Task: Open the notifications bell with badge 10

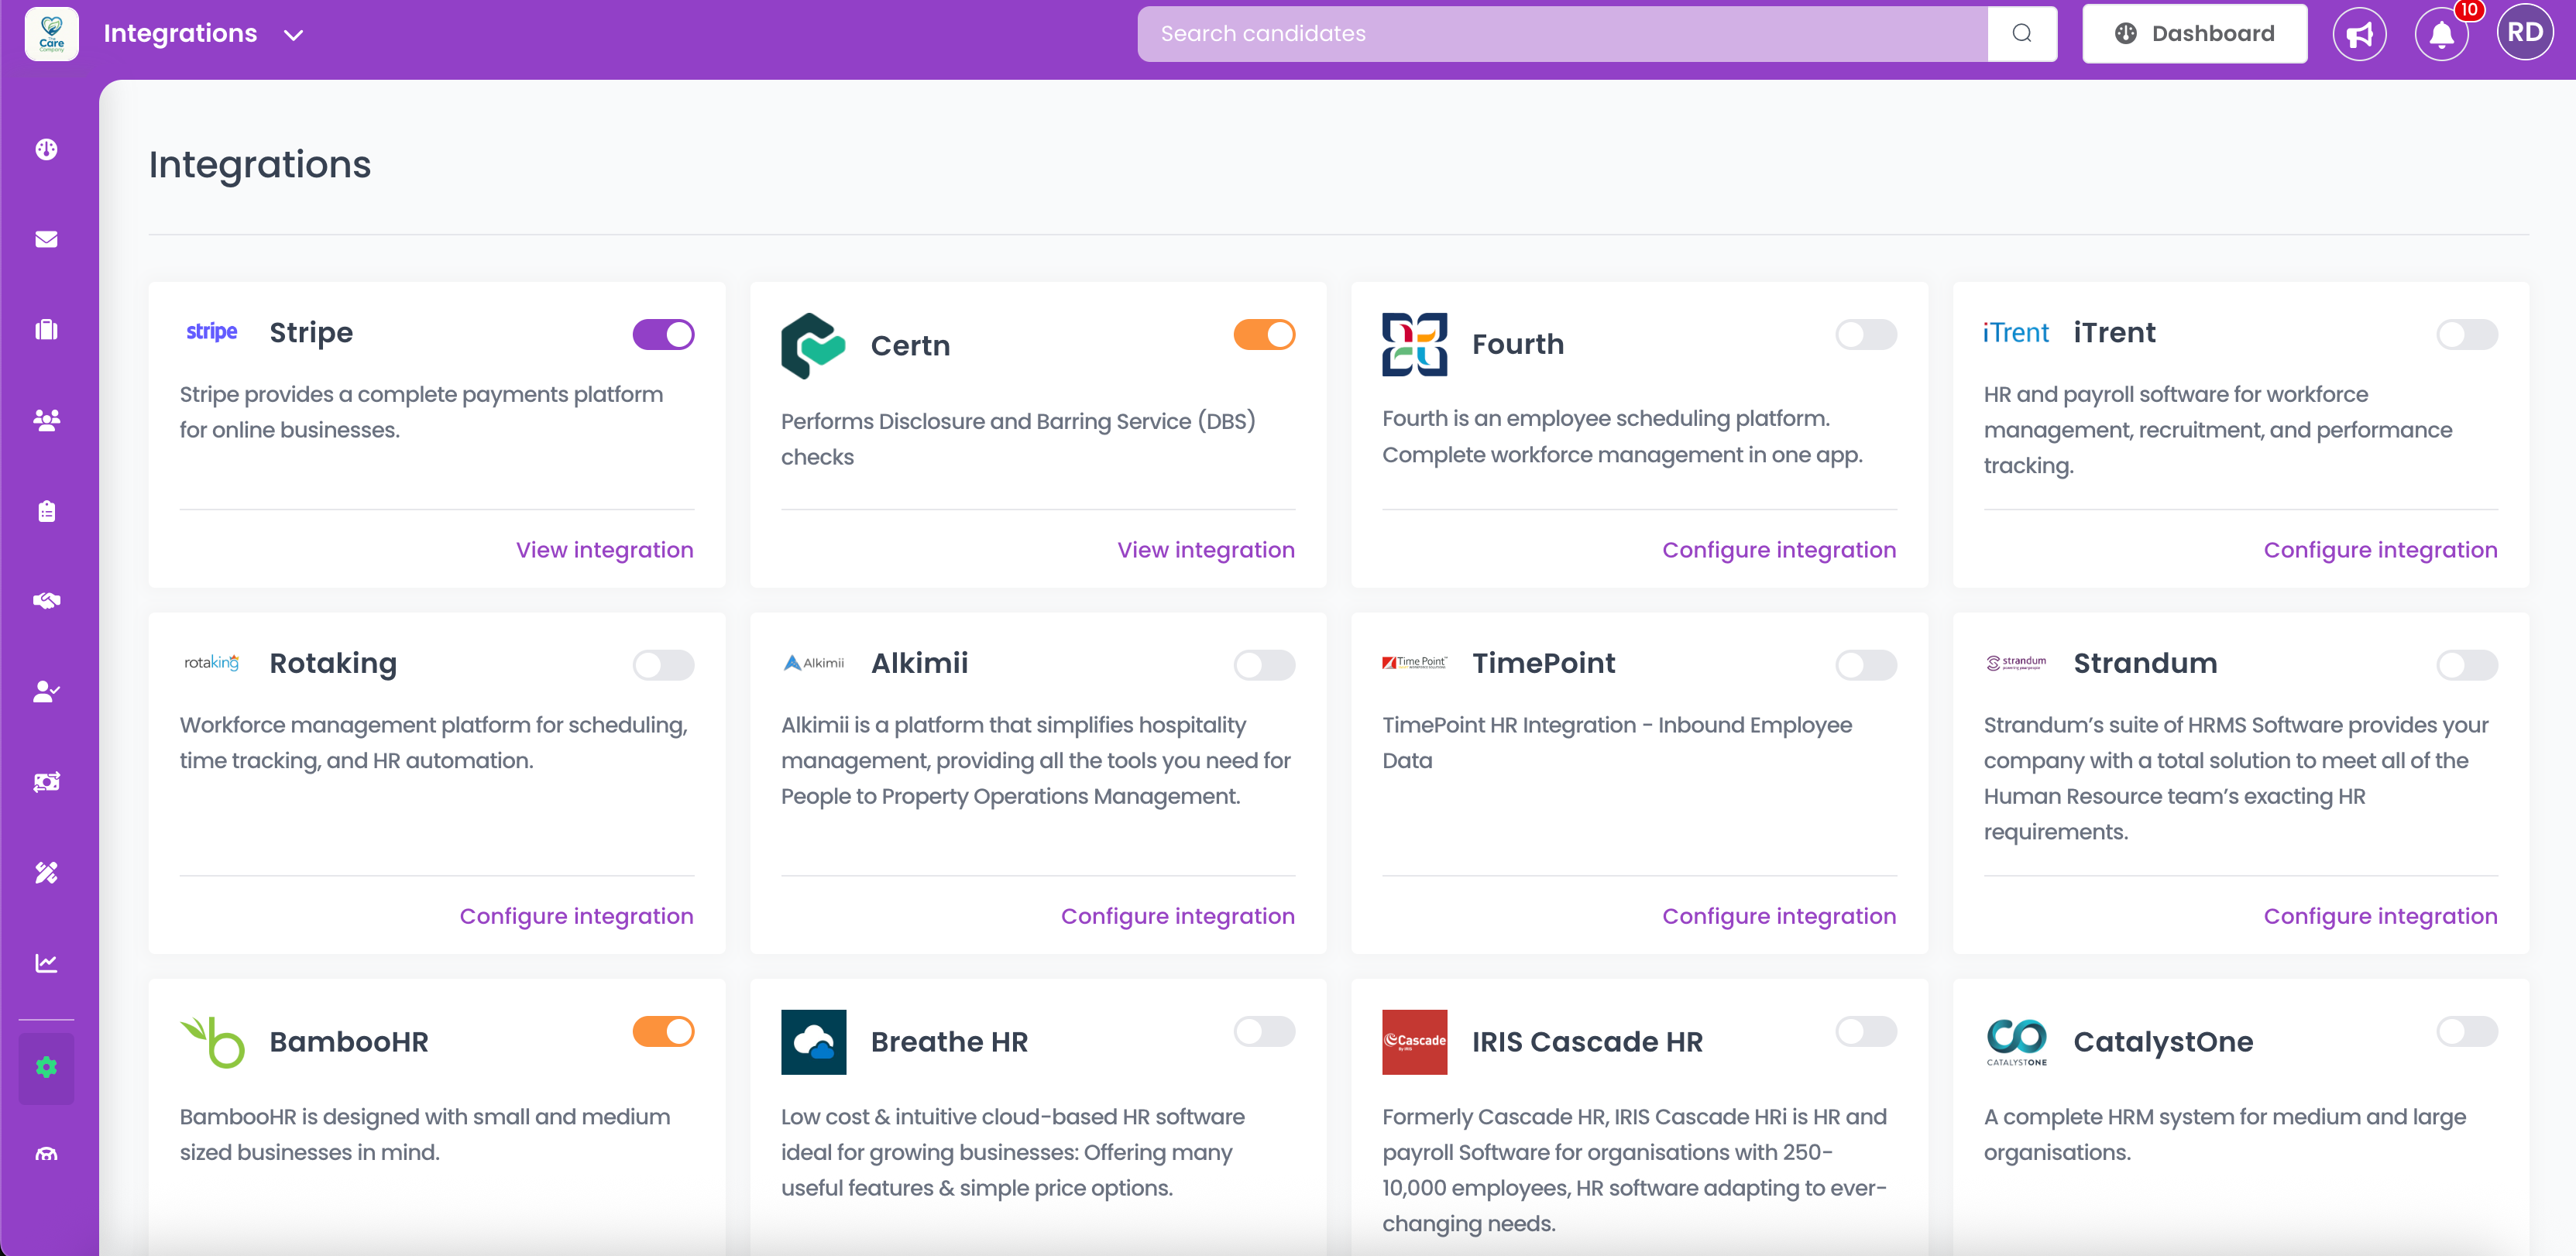Action: pyautogui.click(x=2442, y=34)
